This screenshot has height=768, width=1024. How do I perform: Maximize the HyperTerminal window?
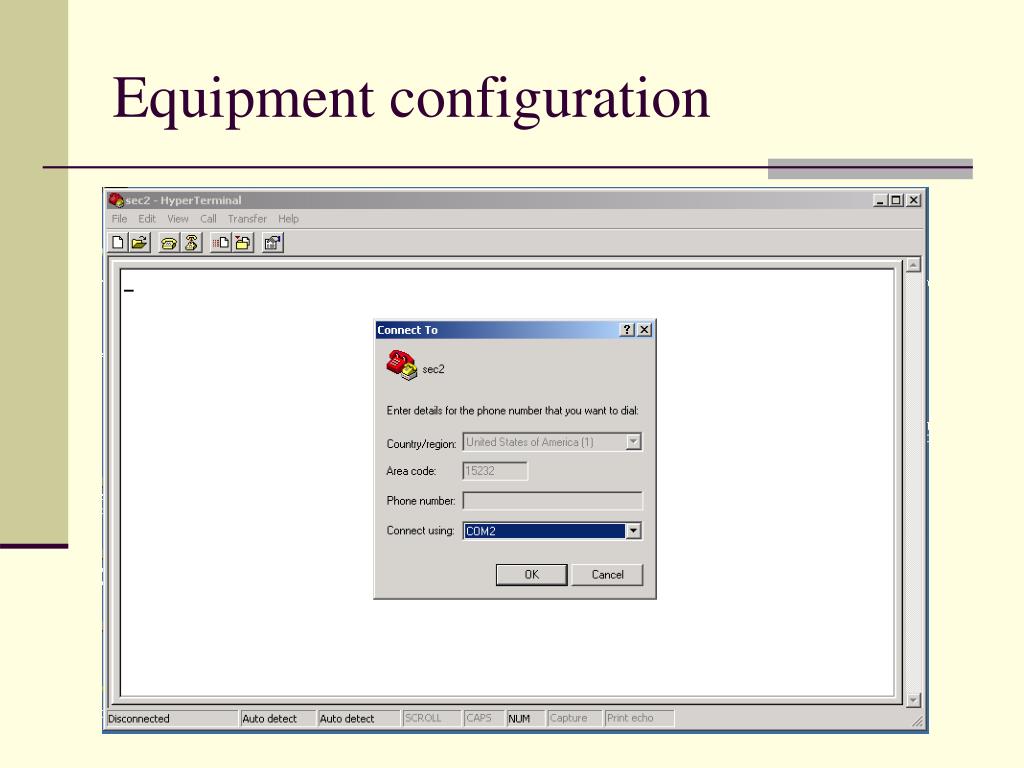point(897,200)
